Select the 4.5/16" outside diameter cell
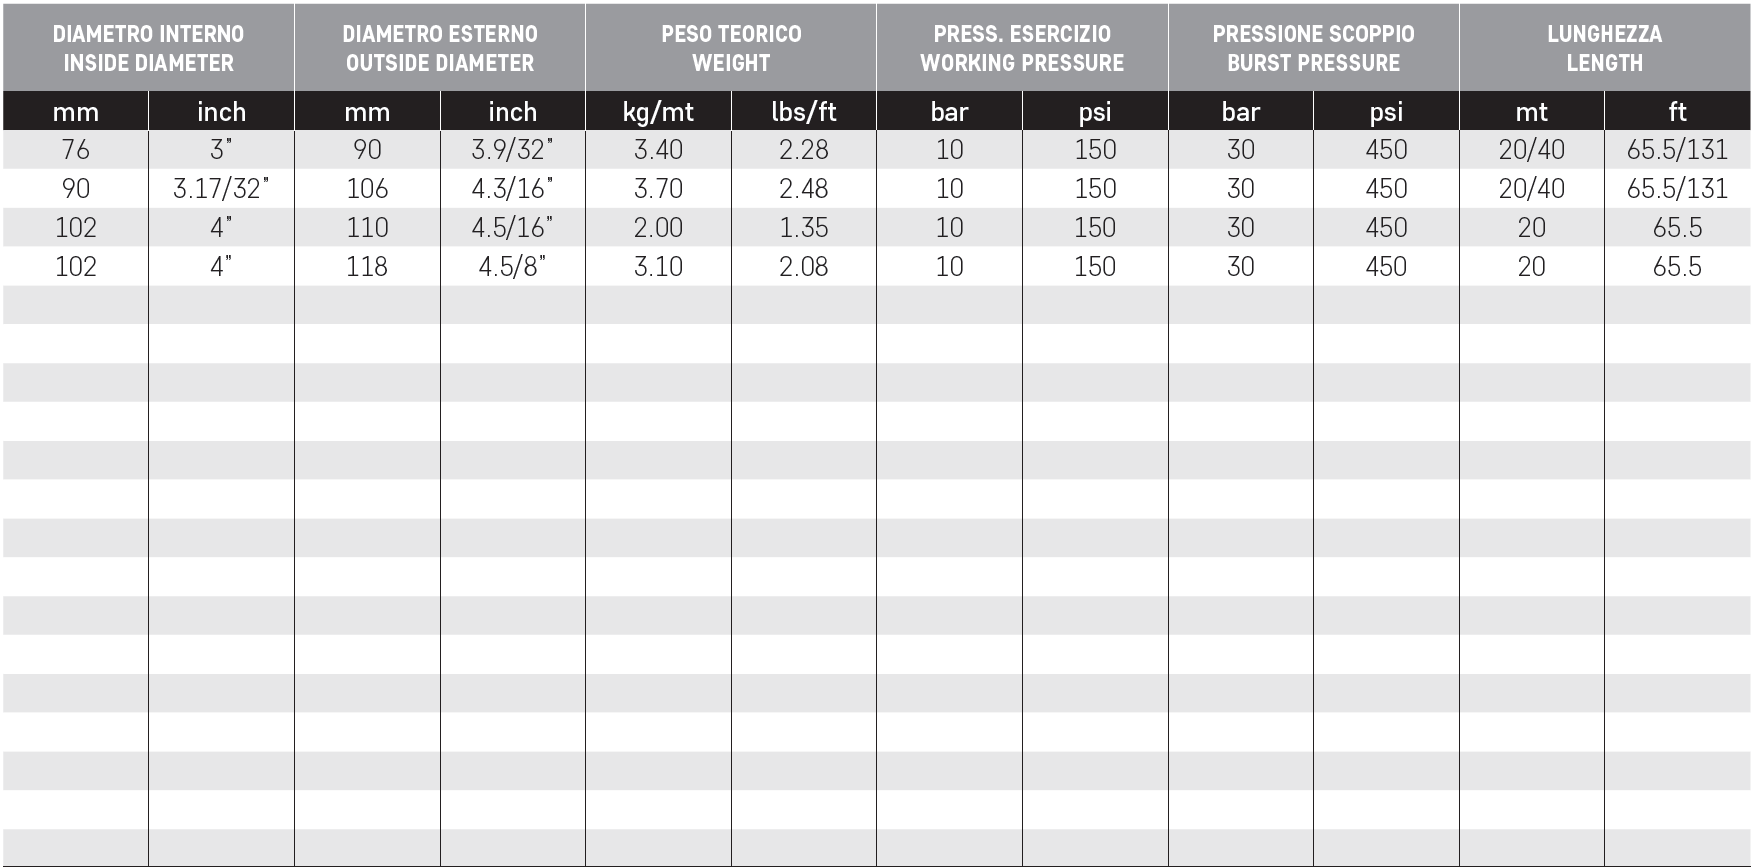 pos(513,228)
